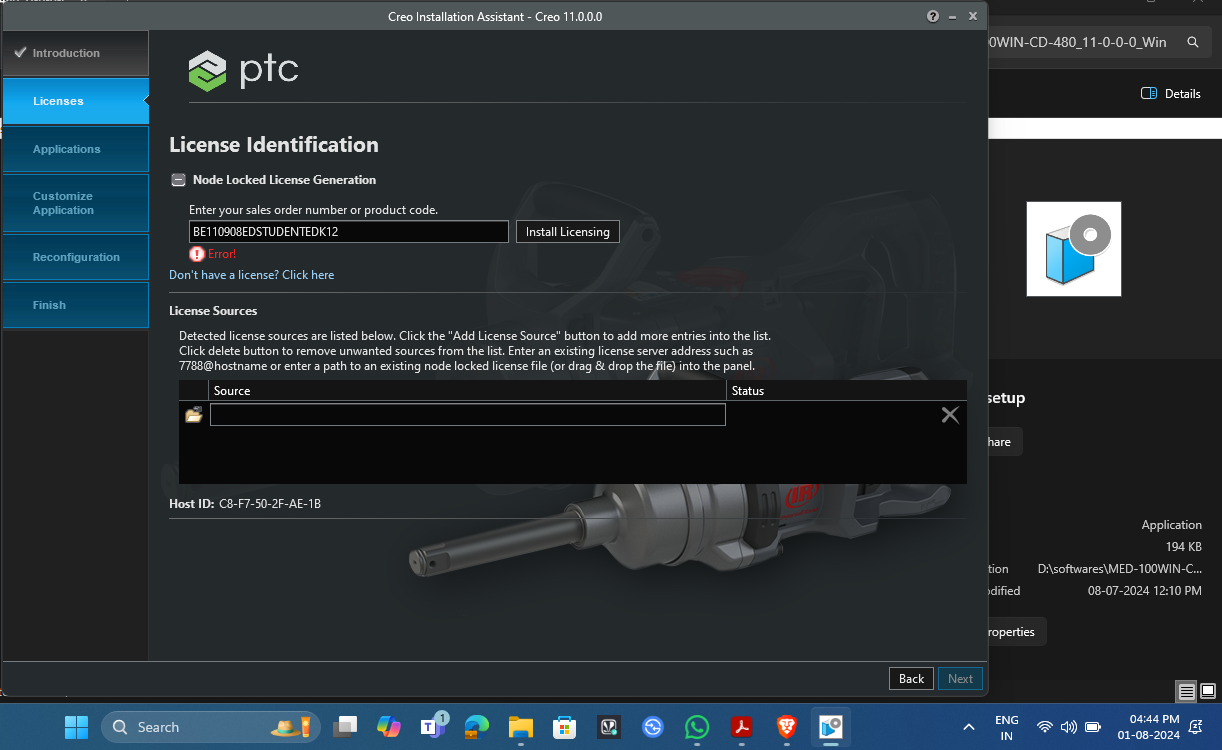Click the 'Click here' license link
The width and height of the screenshot is (1222, 750).
[x=307, y=274]
